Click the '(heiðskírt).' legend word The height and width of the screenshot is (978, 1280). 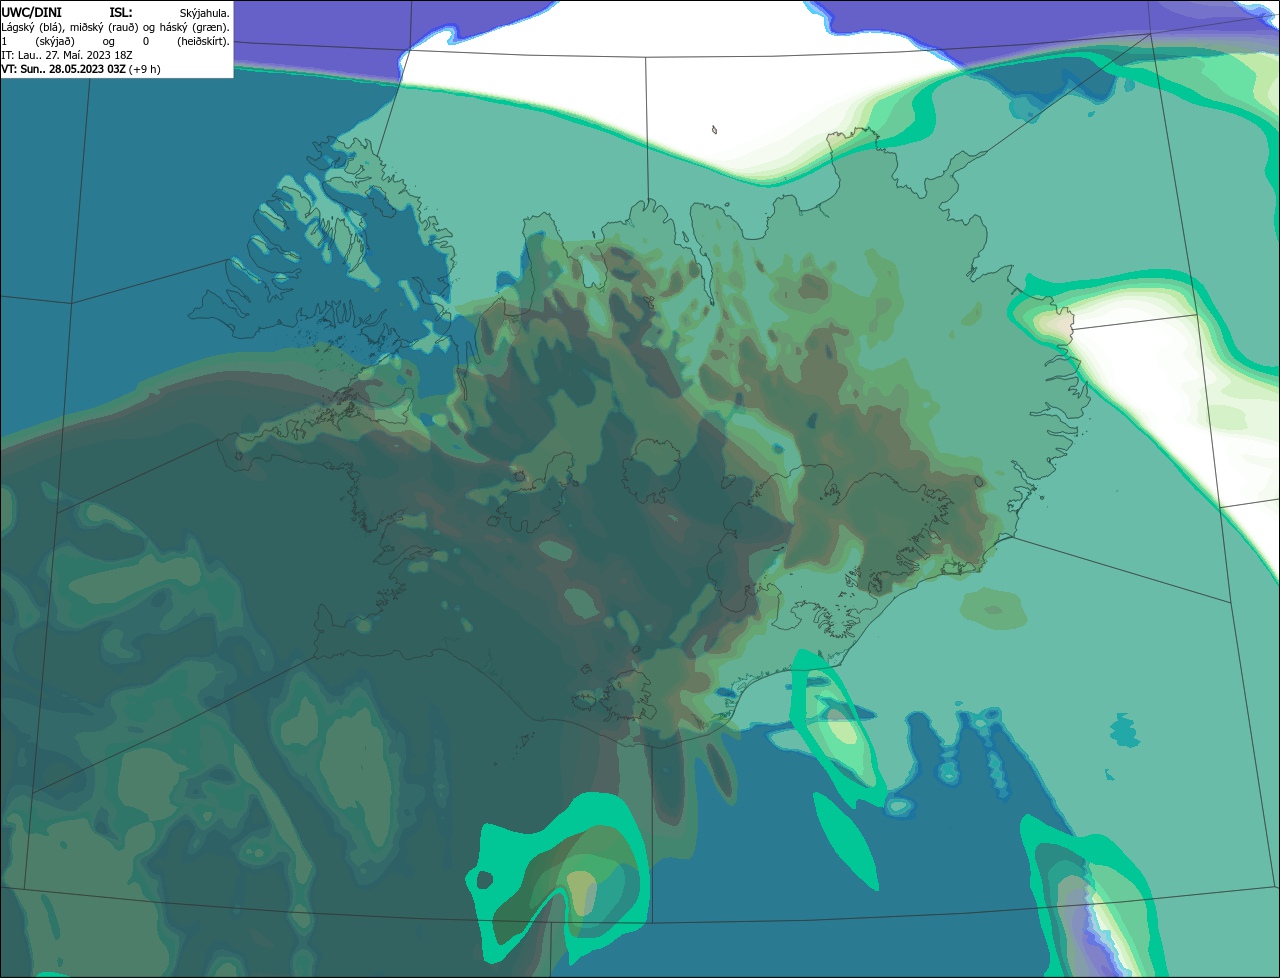point(203,41)
